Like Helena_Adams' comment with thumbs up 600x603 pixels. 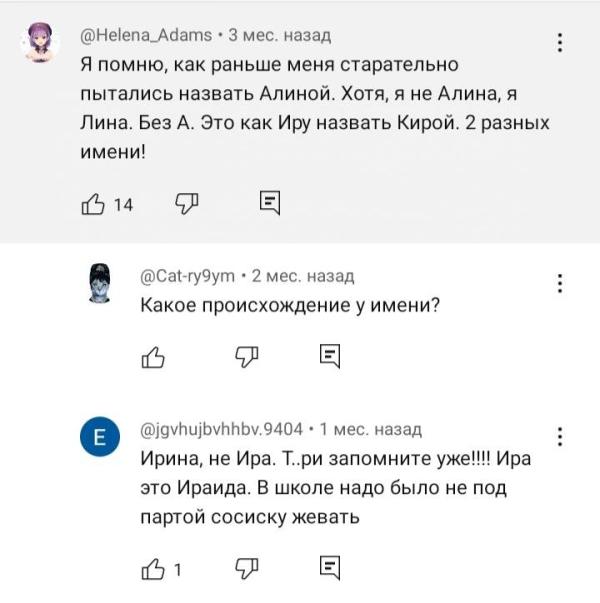[93, 204]
